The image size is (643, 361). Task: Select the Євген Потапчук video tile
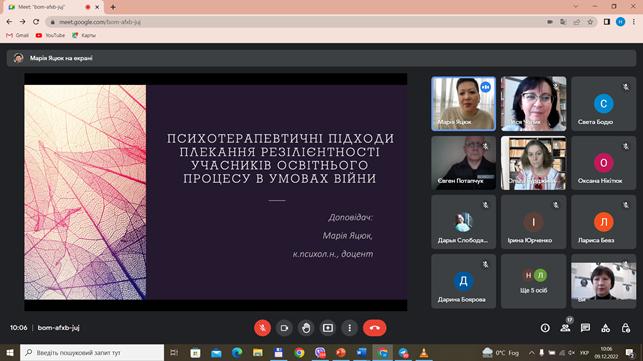[x=463, y=163]
